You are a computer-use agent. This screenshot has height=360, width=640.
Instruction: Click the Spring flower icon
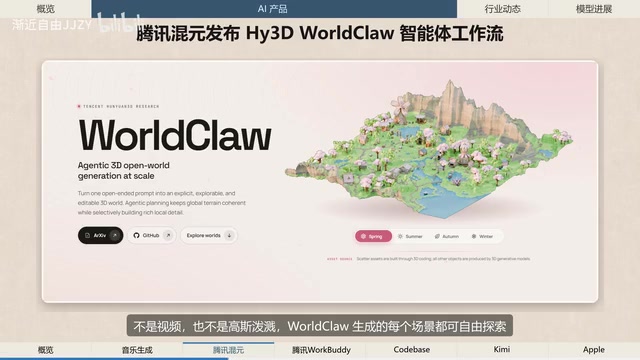click(x=363, y=236)
